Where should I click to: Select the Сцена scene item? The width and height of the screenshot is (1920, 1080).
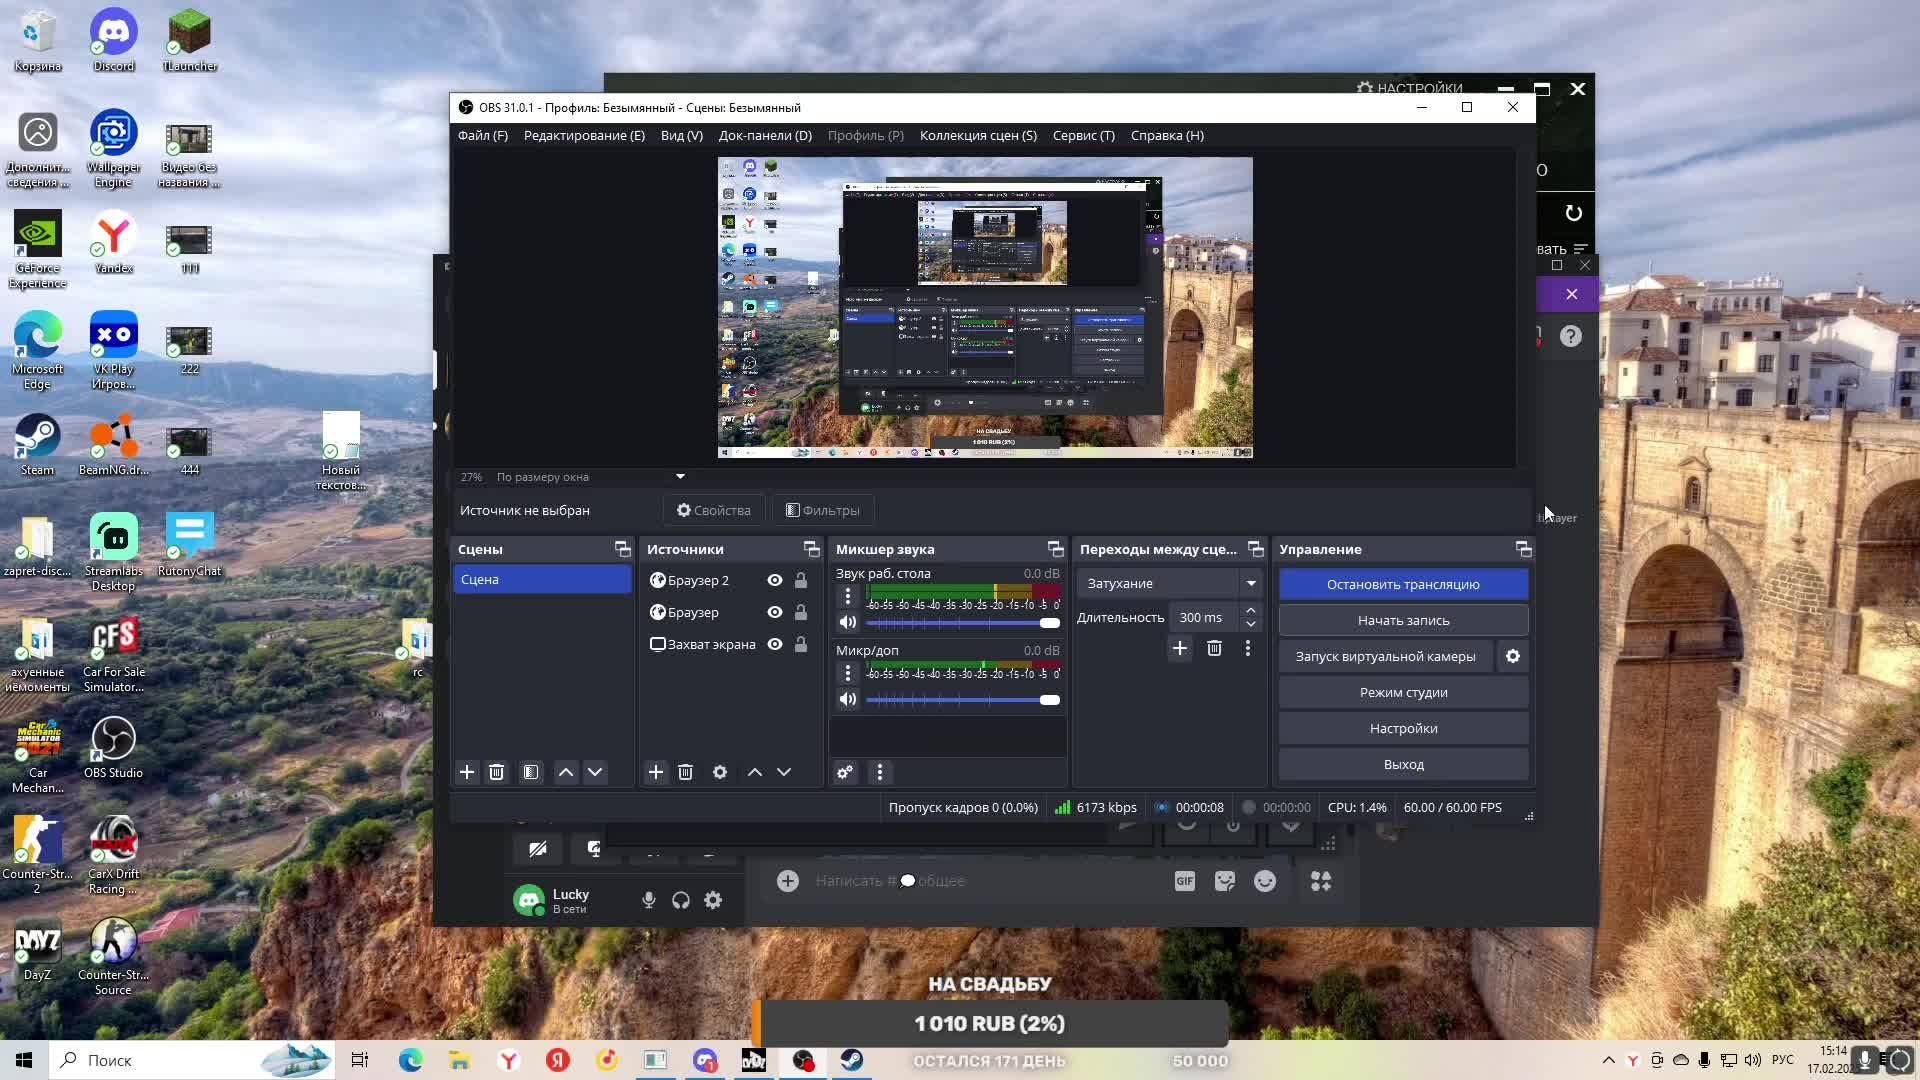click(x=542, y=579)
